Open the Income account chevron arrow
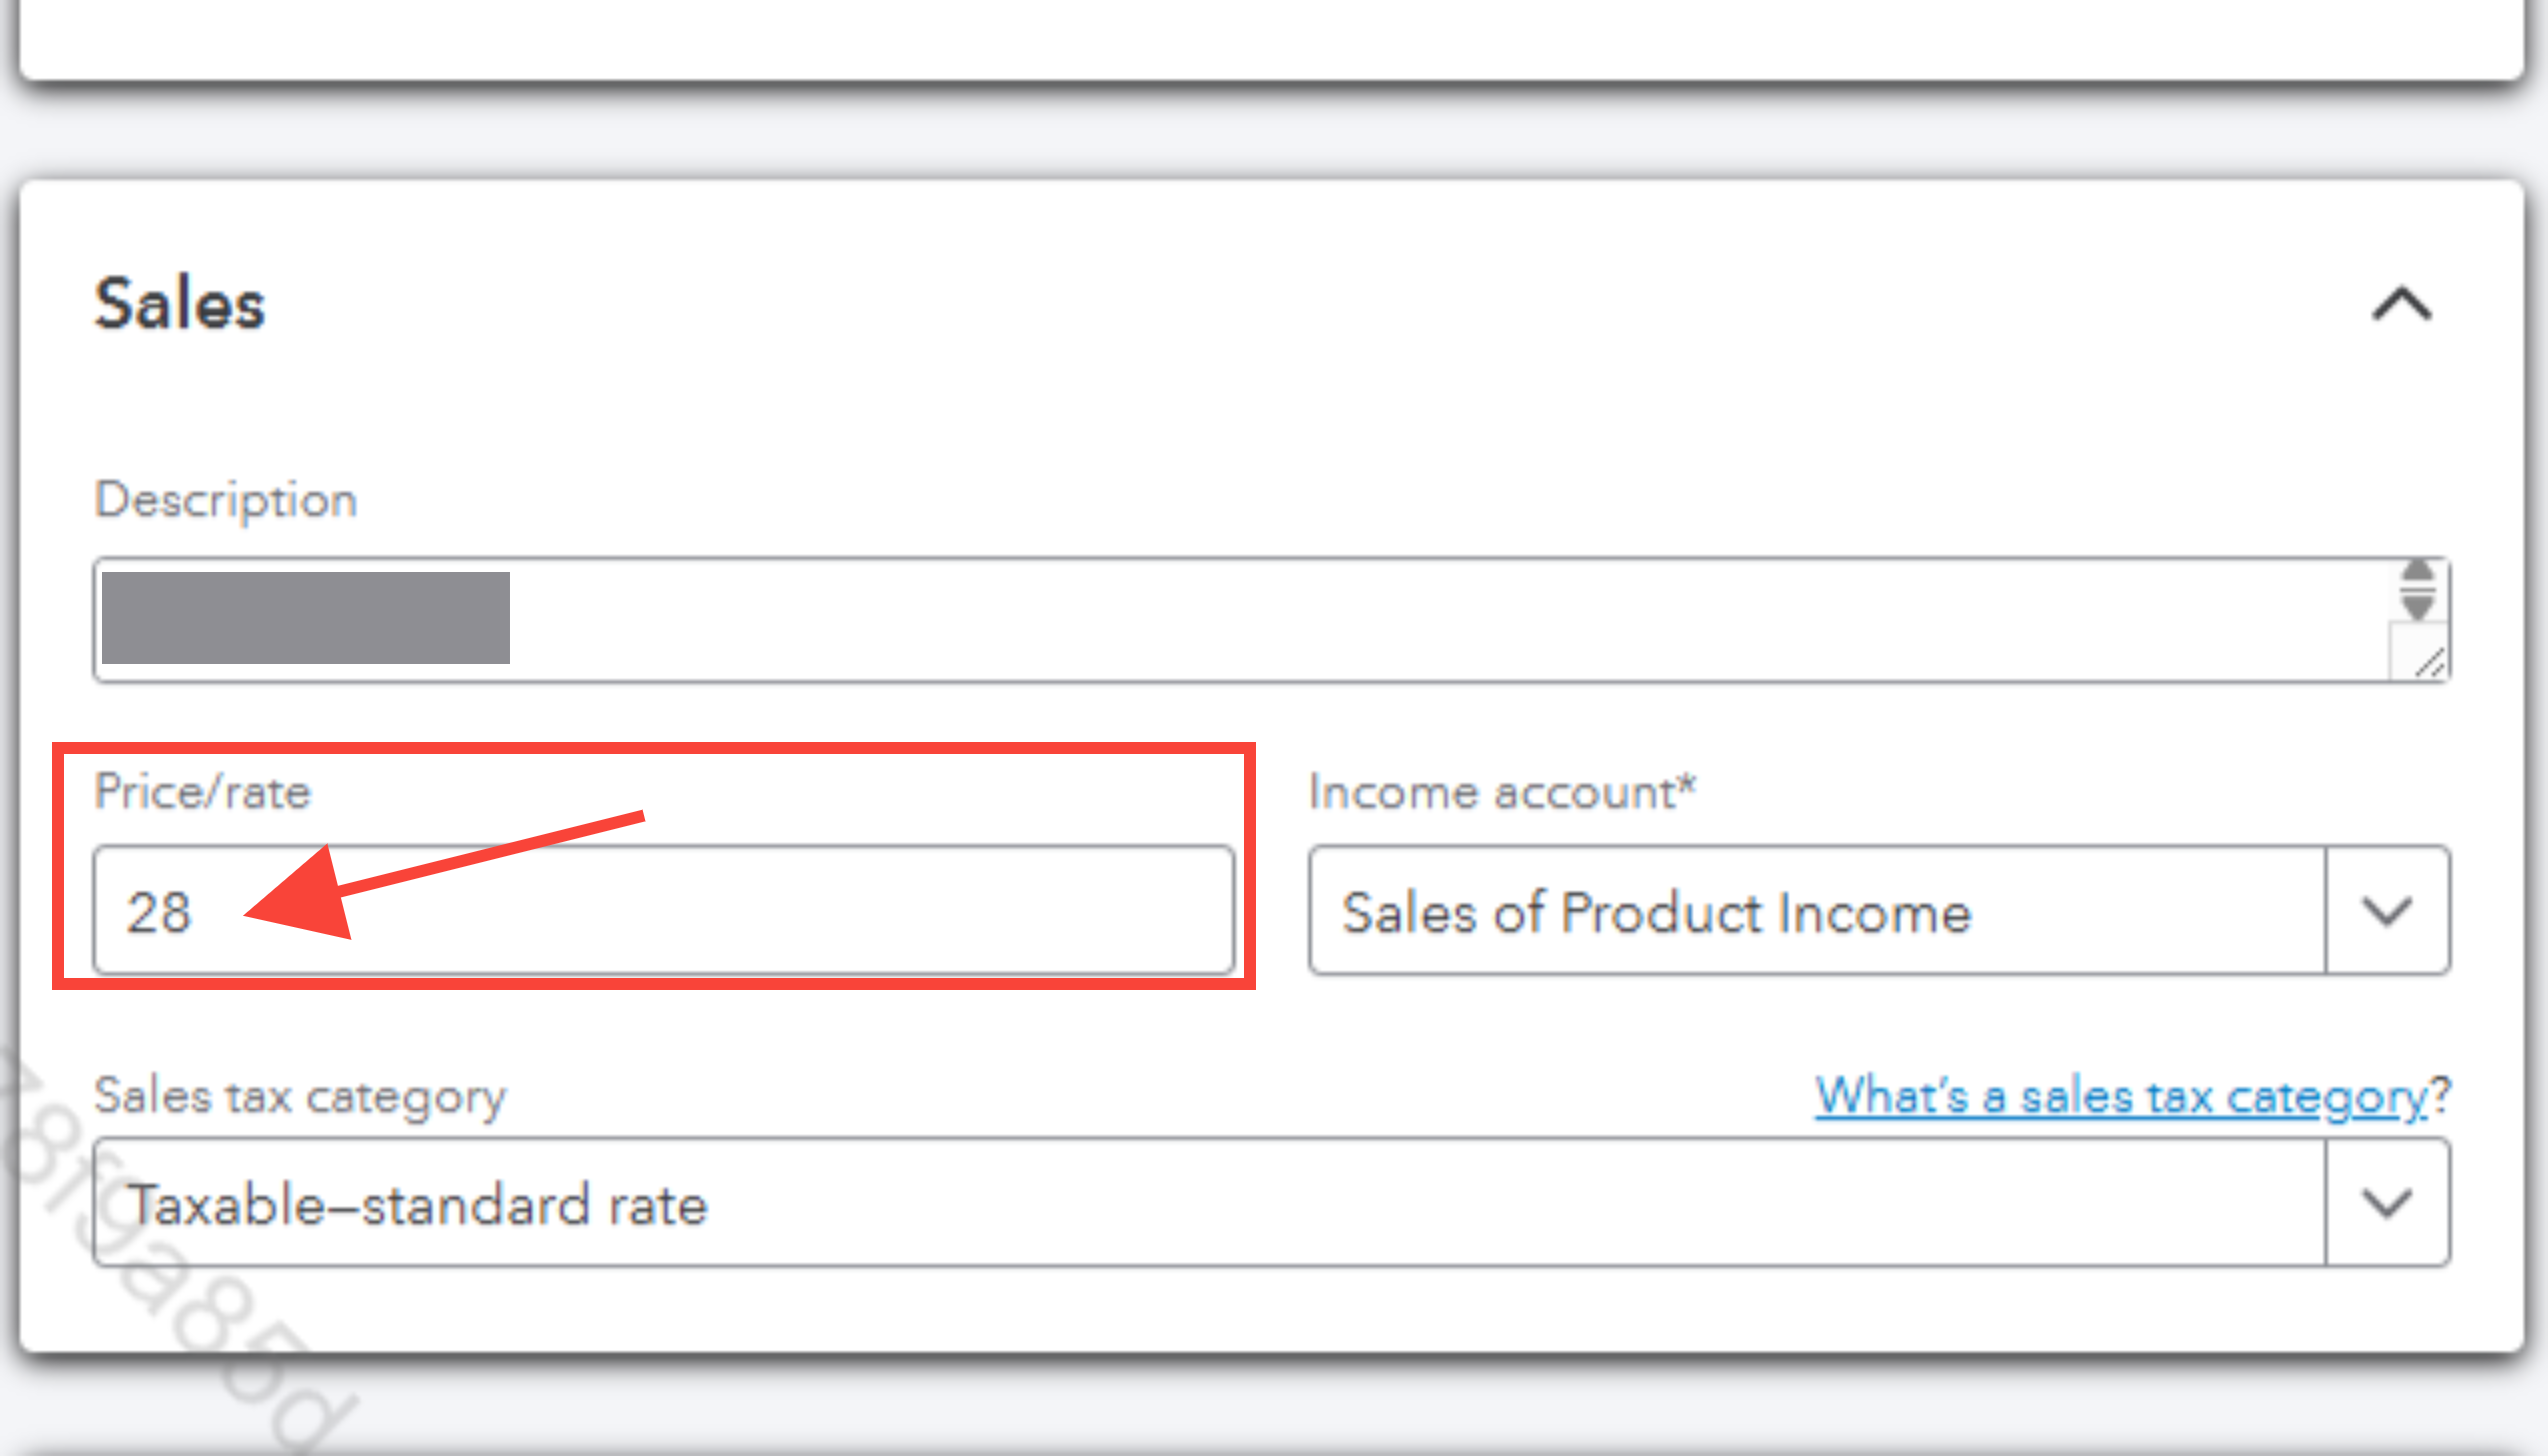Screen dimensions: 2548x1456 click(x=2387, y=911)
